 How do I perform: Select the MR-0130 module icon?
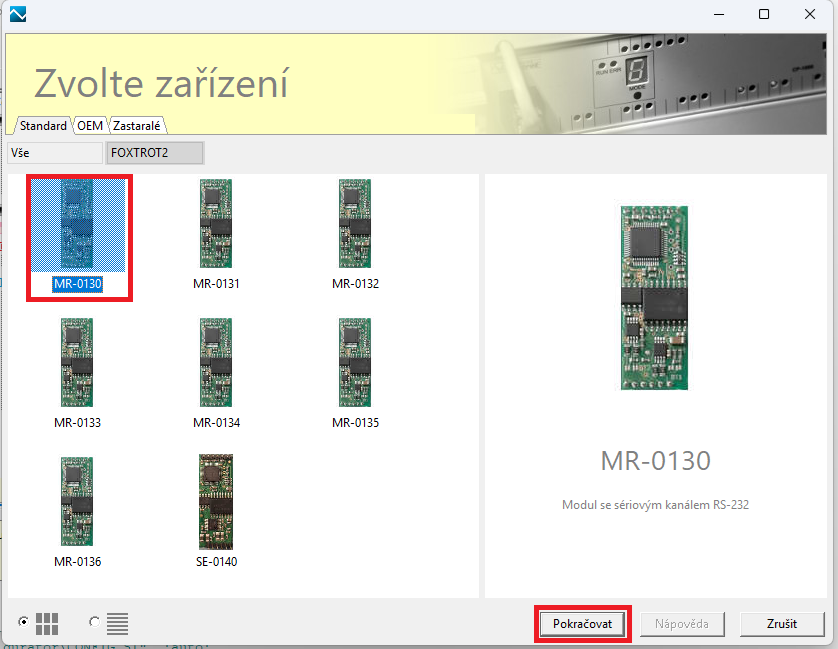point(77,226)
